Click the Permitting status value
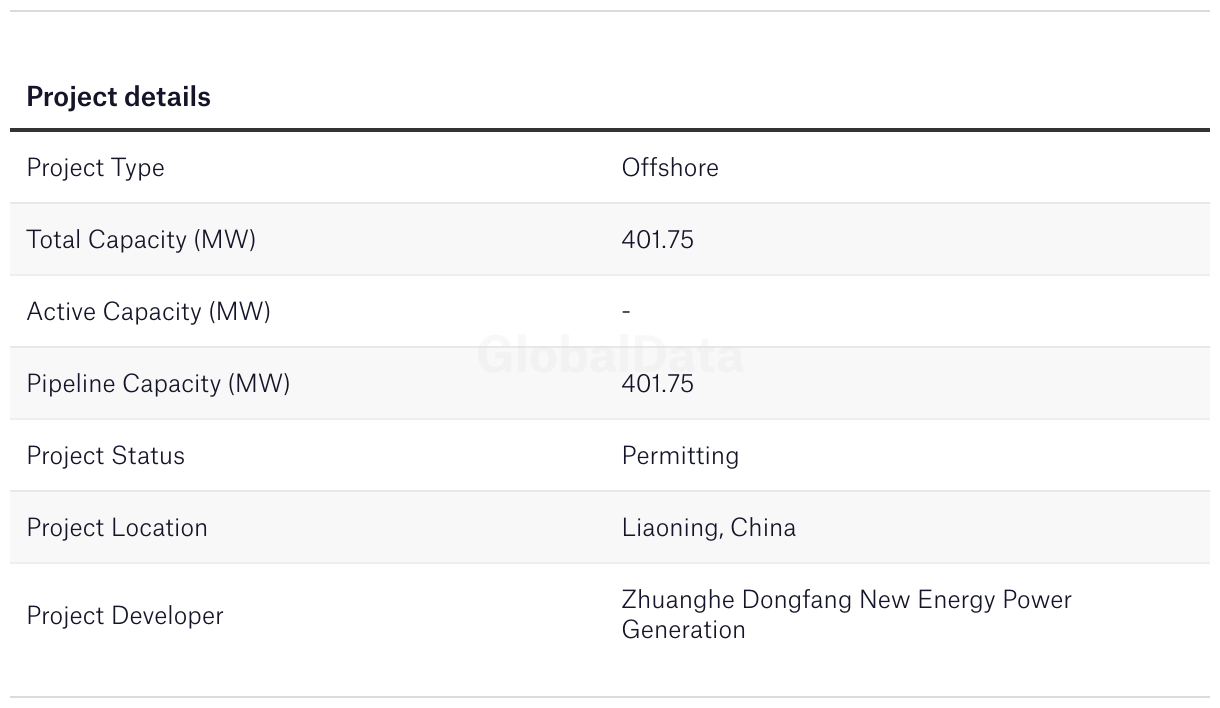The height and width of the screenshot is (708, 1220). pyautogui.click(x=680, y=456)
